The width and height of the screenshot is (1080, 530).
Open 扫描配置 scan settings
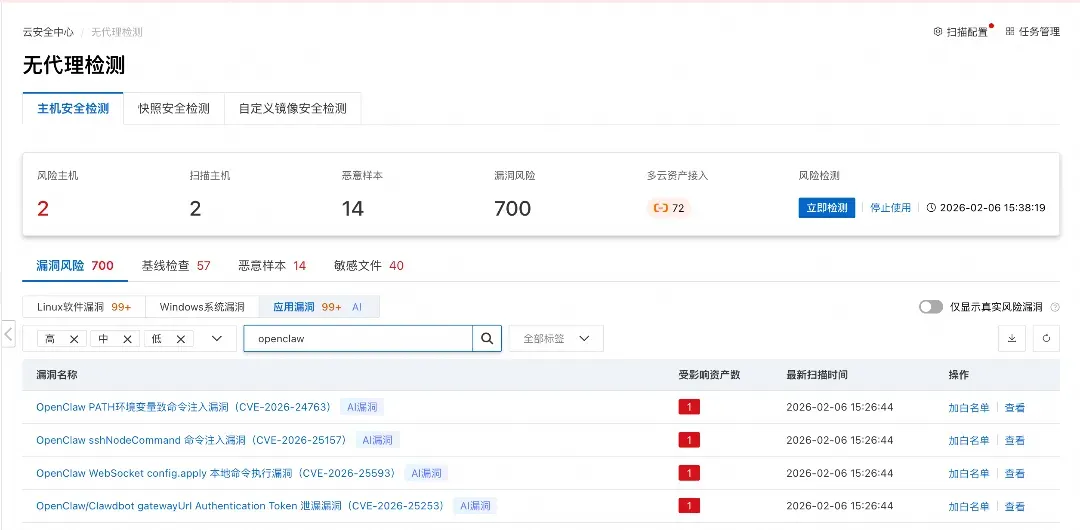962,32
